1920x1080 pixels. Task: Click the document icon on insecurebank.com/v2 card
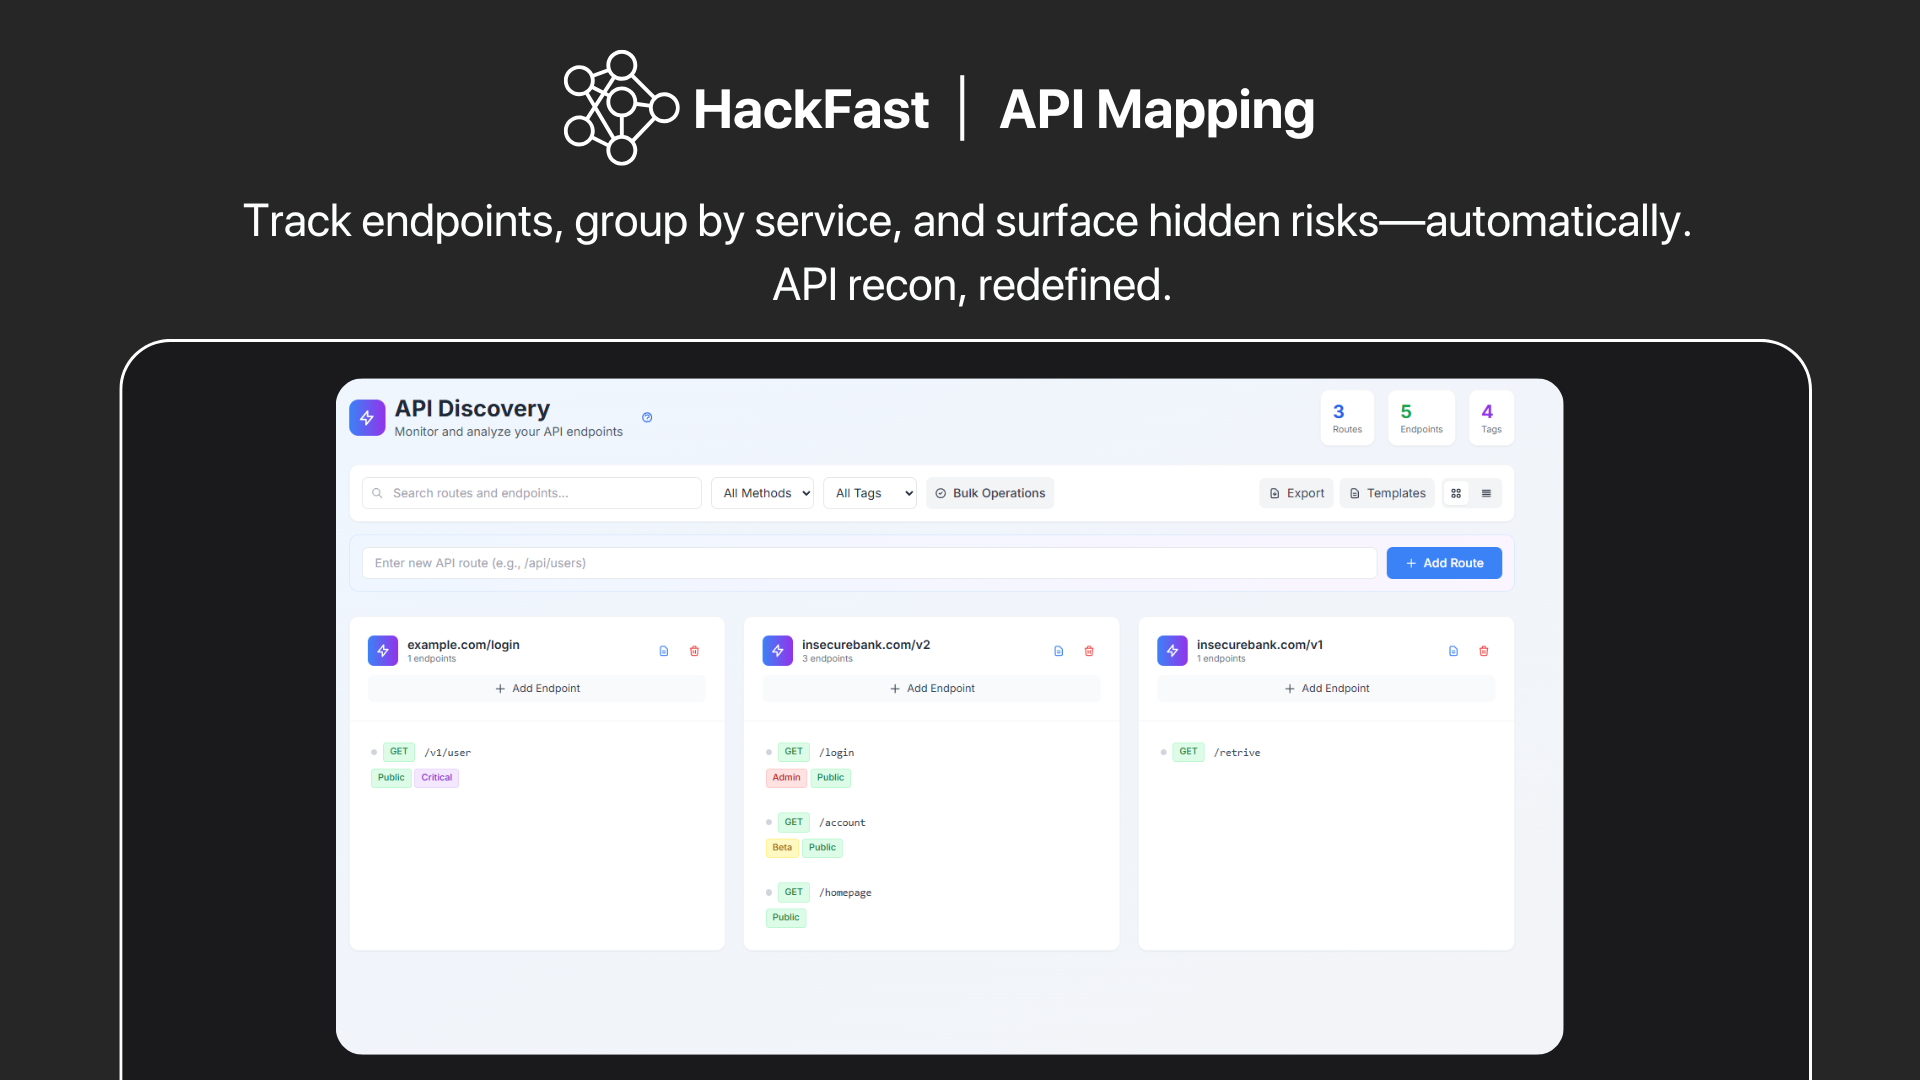pos(1058,651)
